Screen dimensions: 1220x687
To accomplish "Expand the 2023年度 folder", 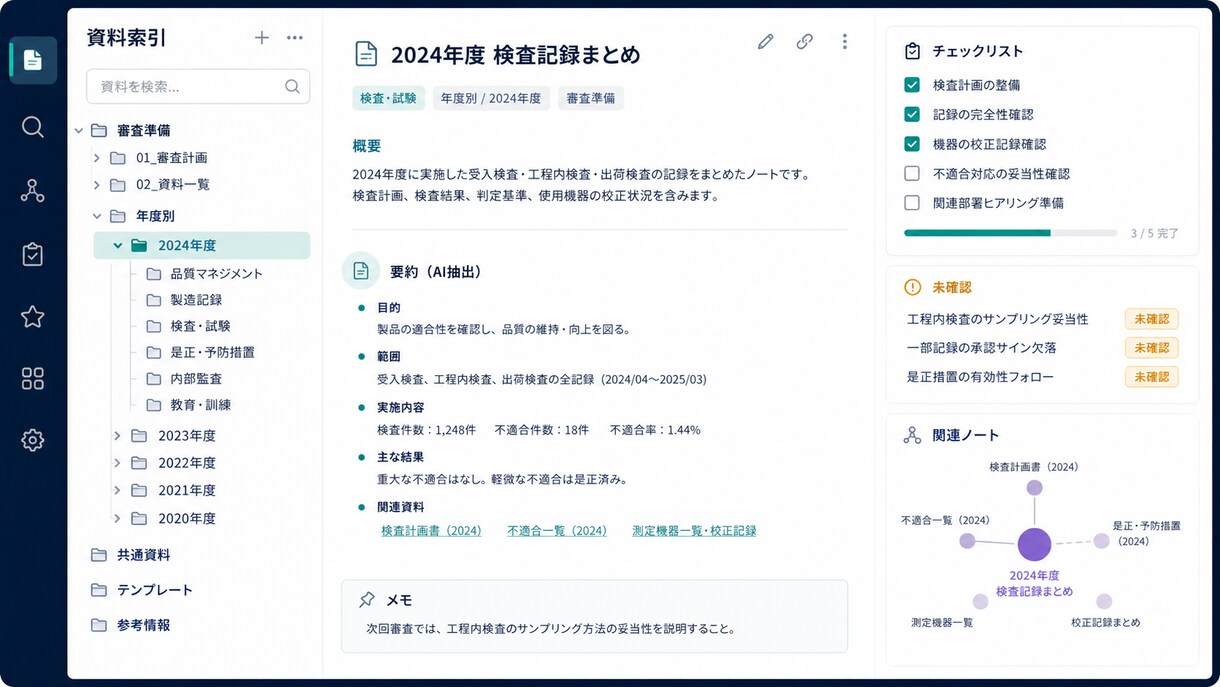I will [117, 436].
